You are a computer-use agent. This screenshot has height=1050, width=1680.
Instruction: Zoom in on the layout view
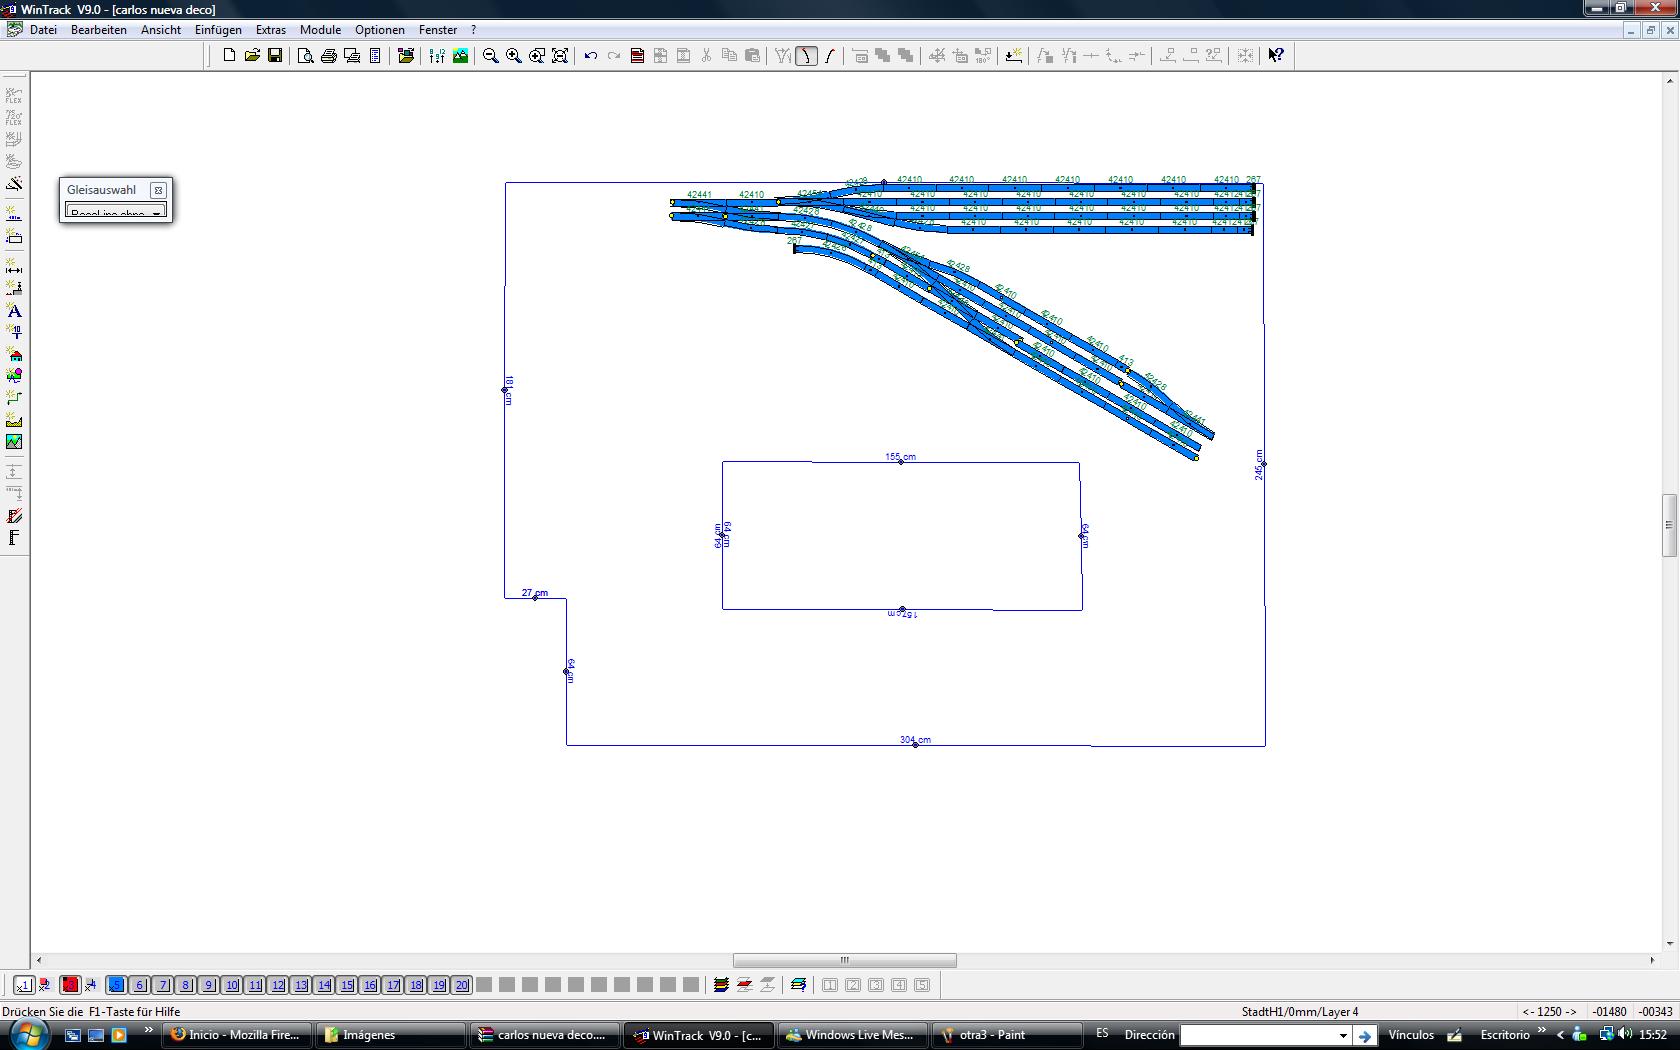514,56
